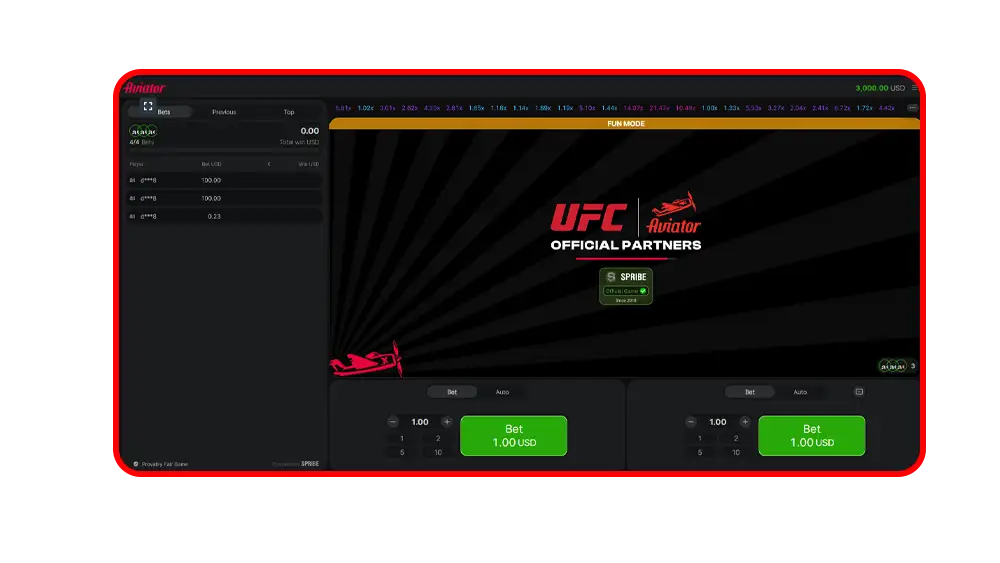The image size is (1000, 563).
Task: Click the red airplane on the runway
Action: pos(366,361)
